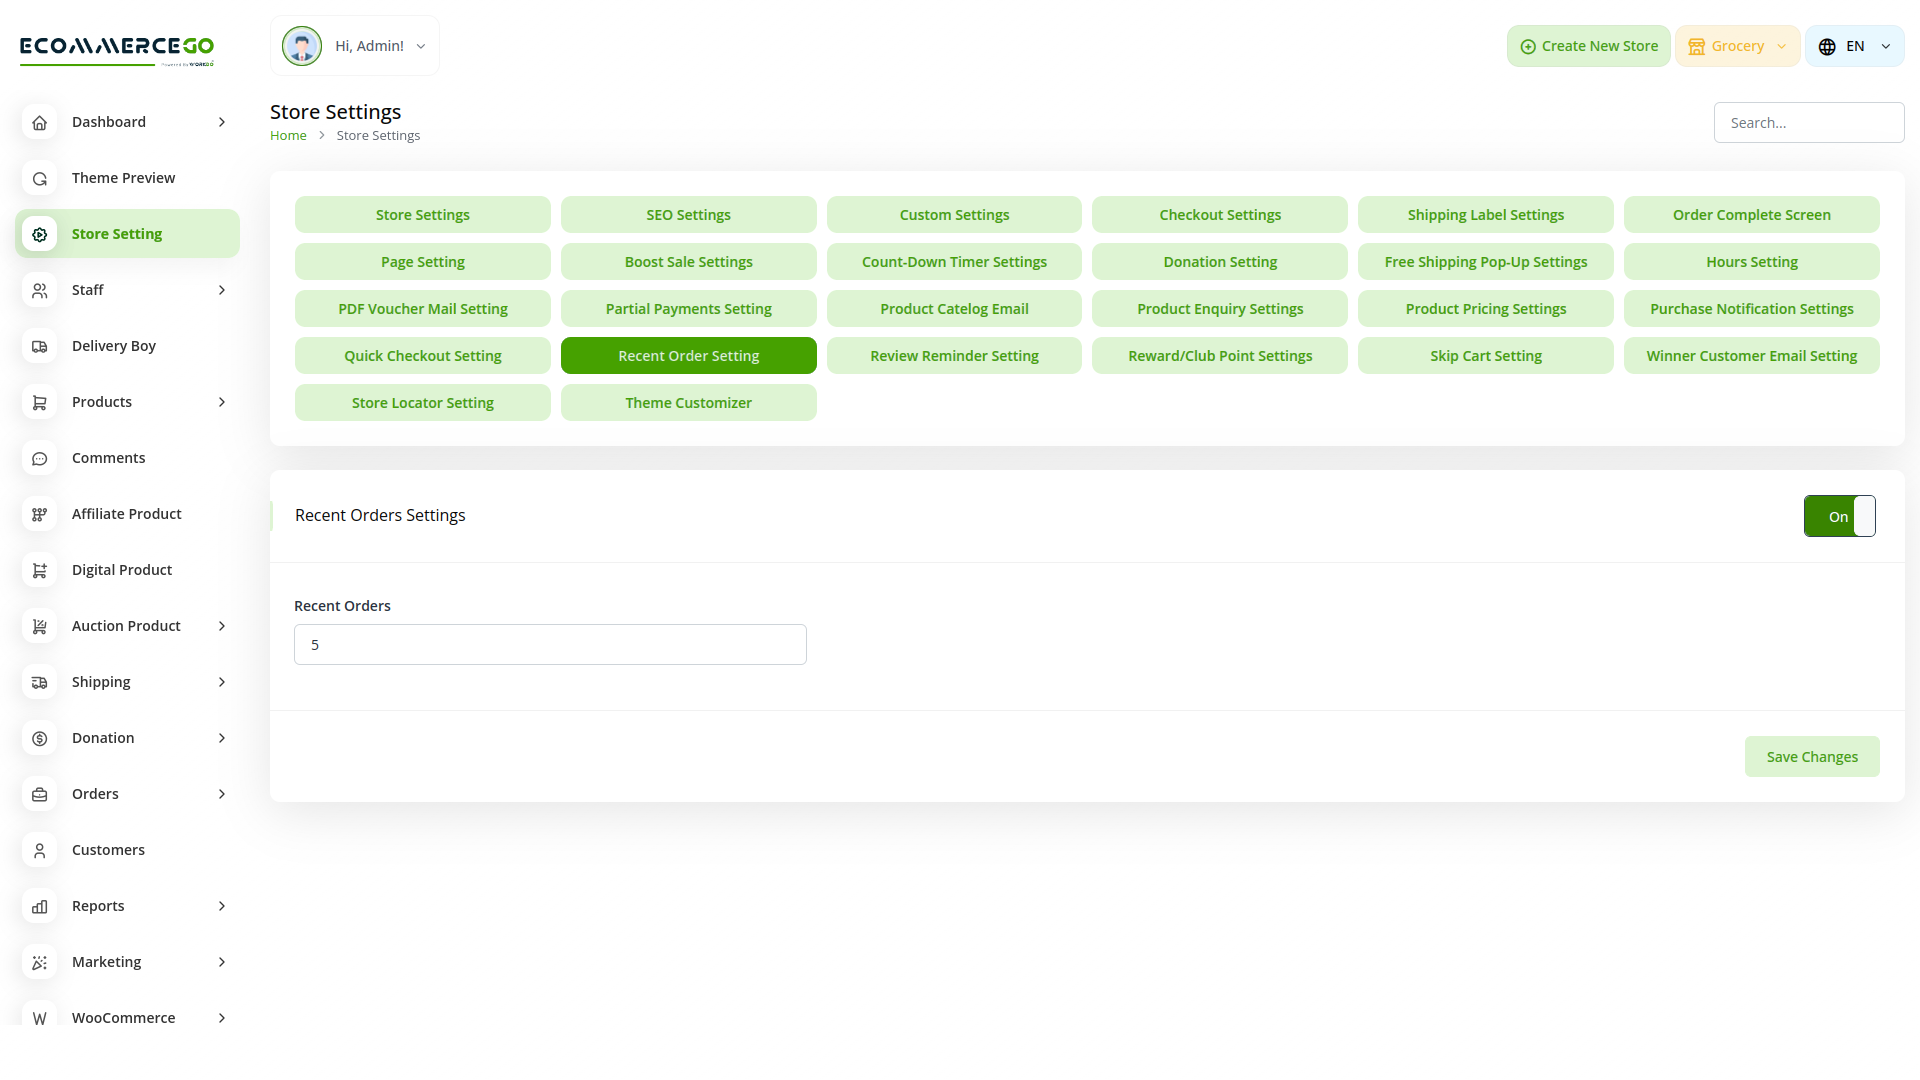Image resolution: width=1920 pixels, height=1080 pixels.
Task: Open the Grocery store dropdown
Action: (1737, 46)
